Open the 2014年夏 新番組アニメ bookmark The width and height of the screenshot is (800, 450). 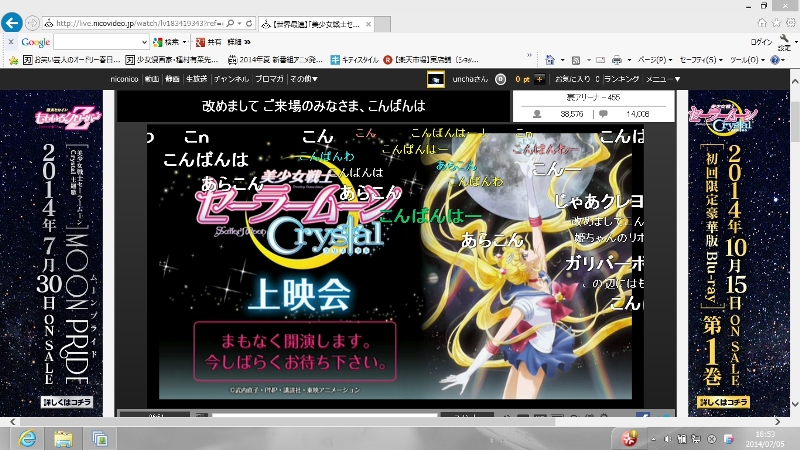pyautogui.click(x=276, y=60)
